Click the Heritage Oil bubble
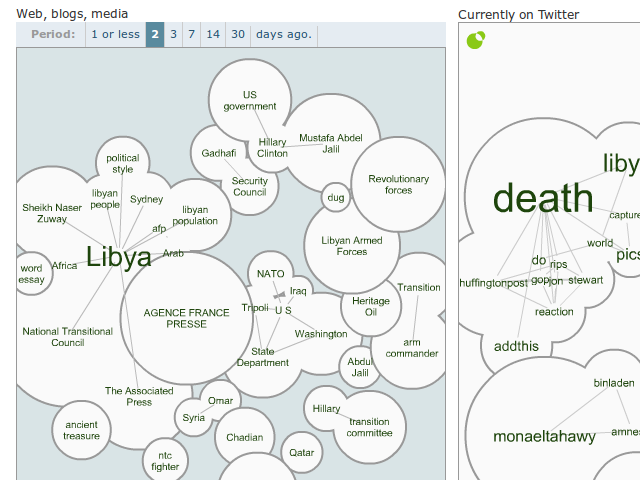 click(371, 307)
